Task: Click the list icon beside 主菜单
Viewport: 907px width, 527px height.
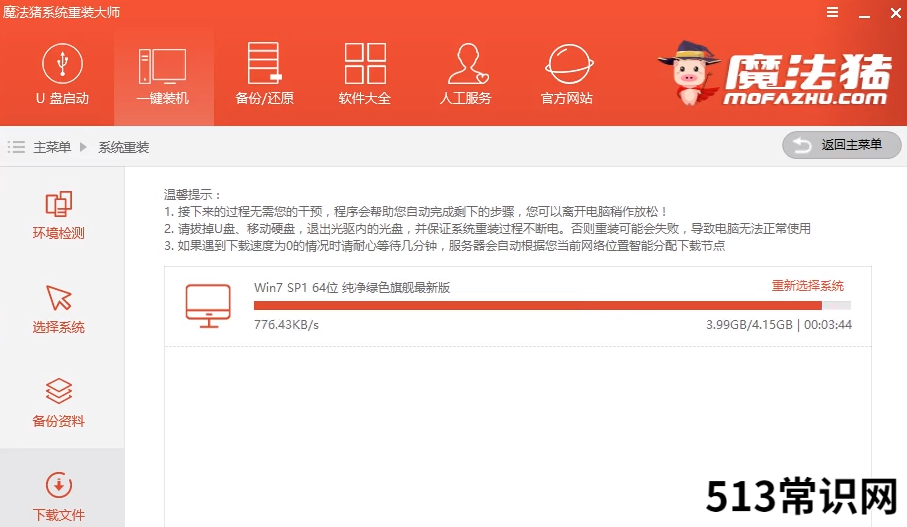Action: [x=16, y=147]
